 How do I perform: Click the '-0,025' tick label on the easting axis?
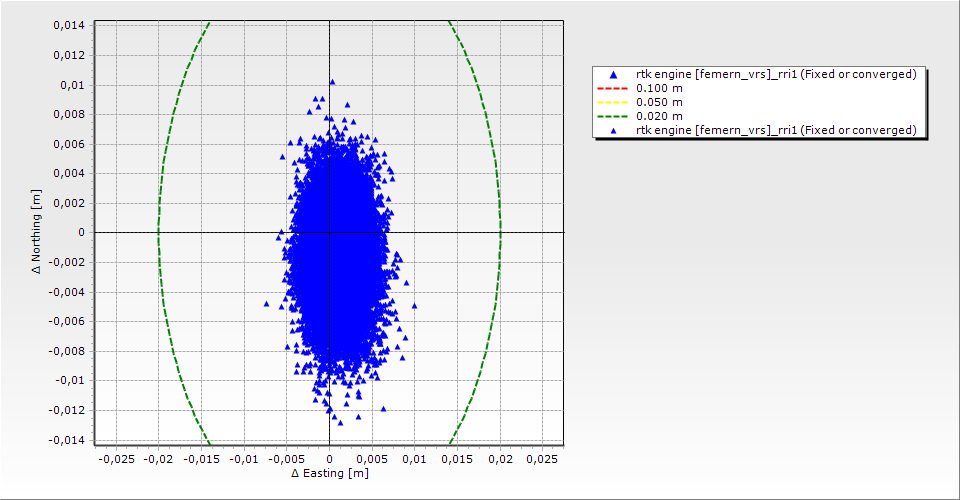coord(115,458)
